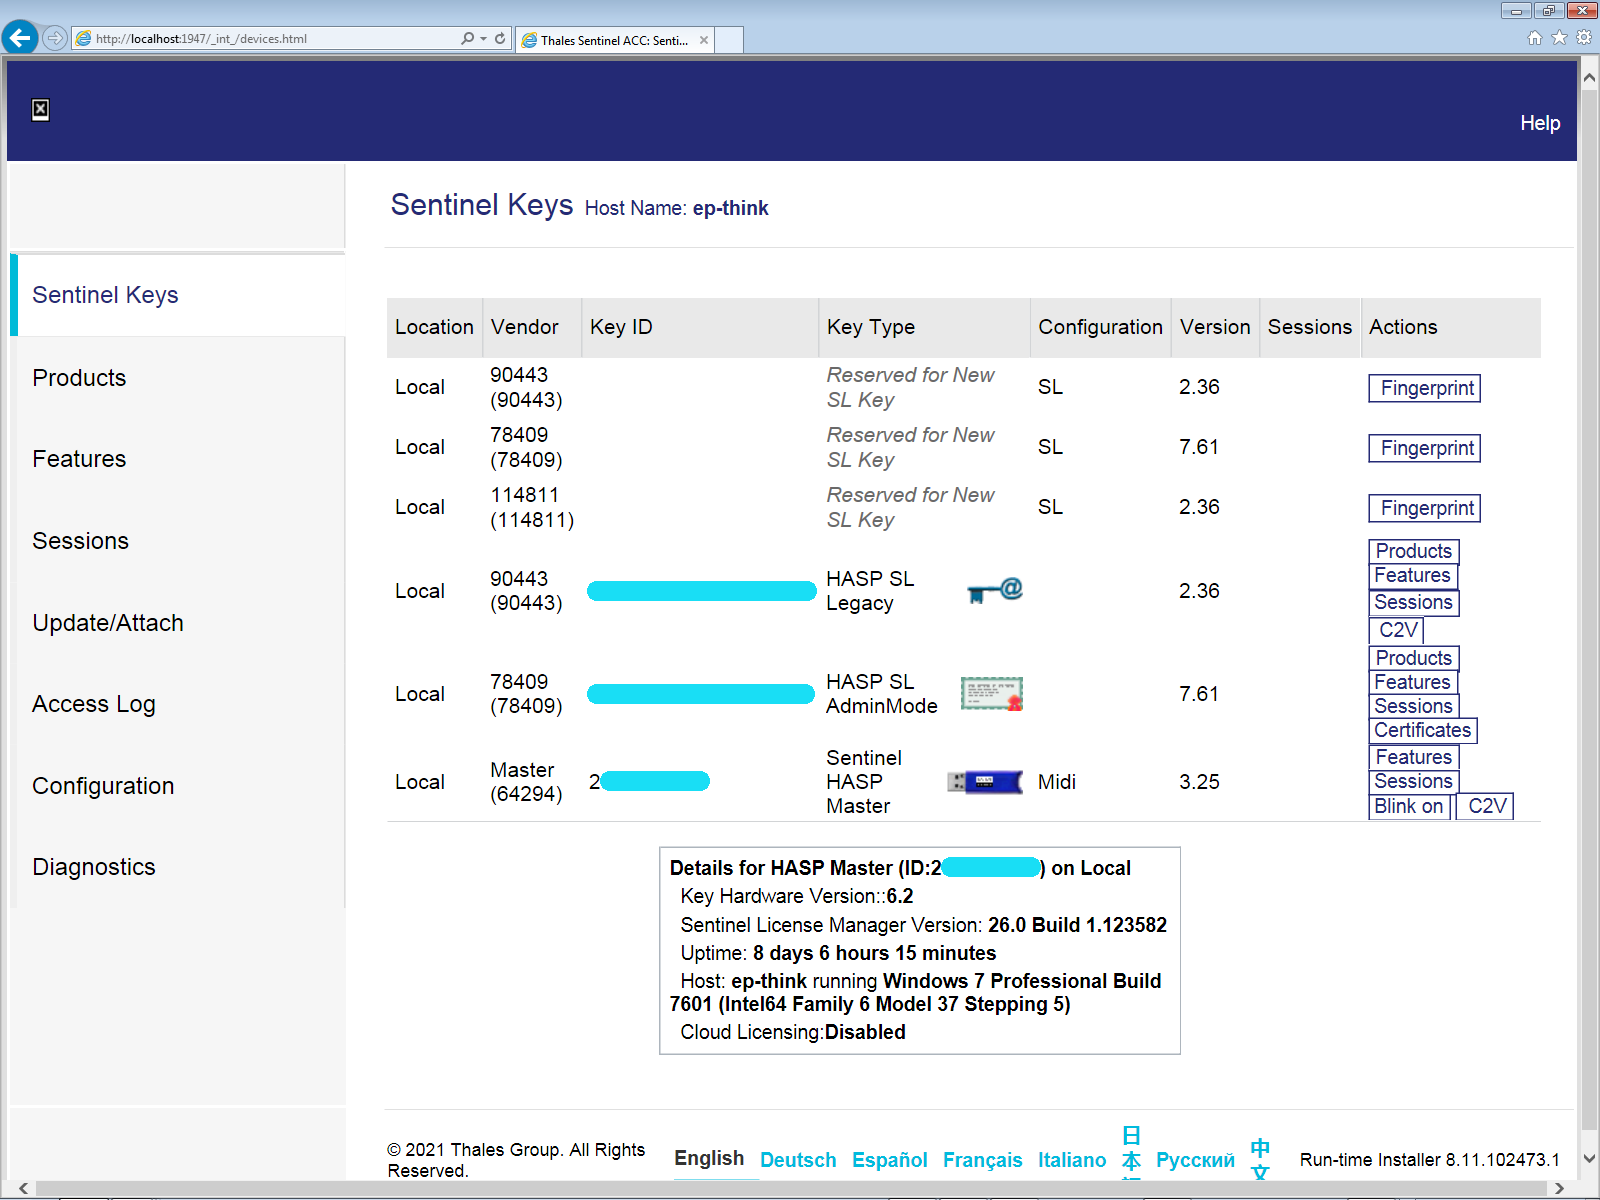Open the address bar search dropdown arrow
1600x1200 pixels.
(484, 38)
